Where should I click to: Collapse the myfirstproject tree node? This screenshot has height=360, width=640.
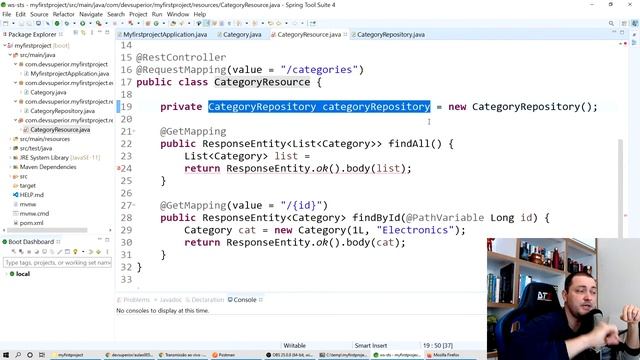(4, 46)
